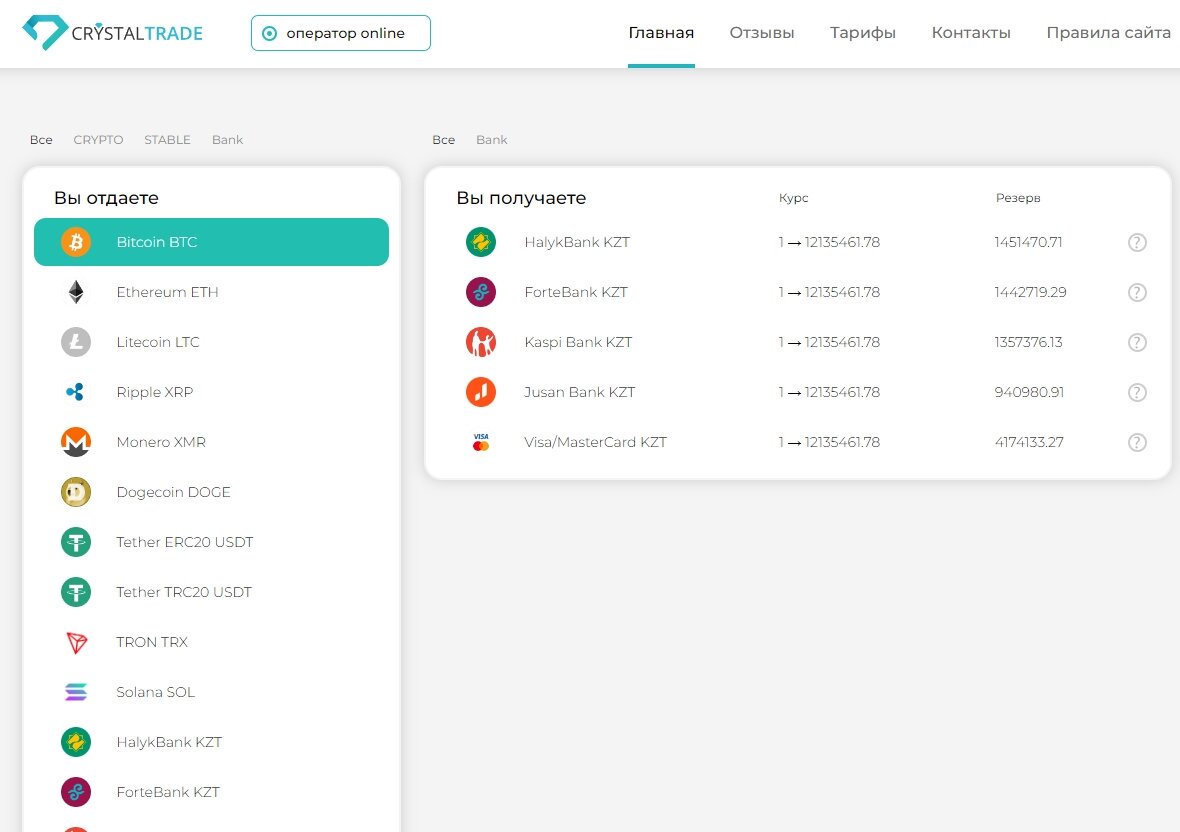
Task: Choose Visa/MasterCard KZT to receive
Action: (x=798, y=442)
